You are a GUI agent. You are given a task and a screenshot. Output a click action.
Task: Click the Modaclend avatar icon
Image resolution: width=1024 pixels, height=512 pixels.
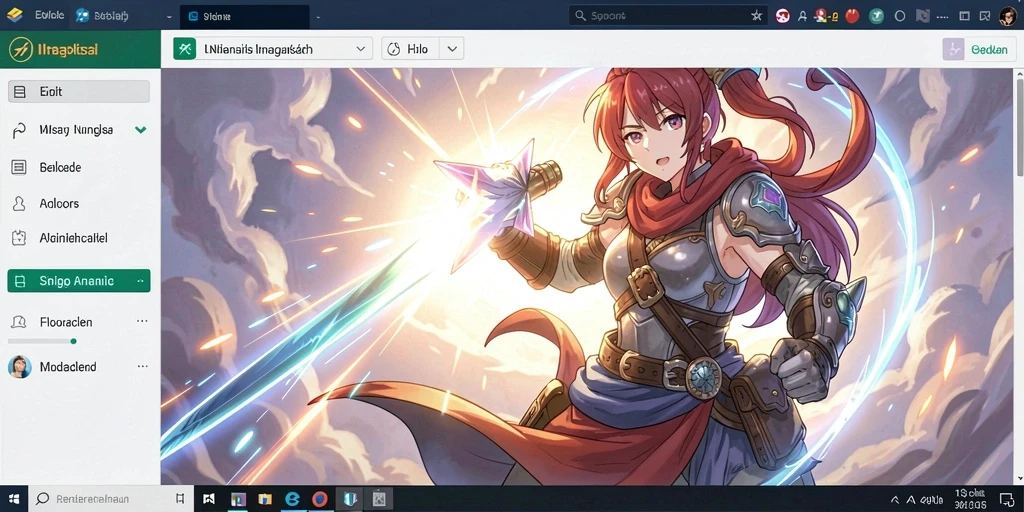coord(19,367)
